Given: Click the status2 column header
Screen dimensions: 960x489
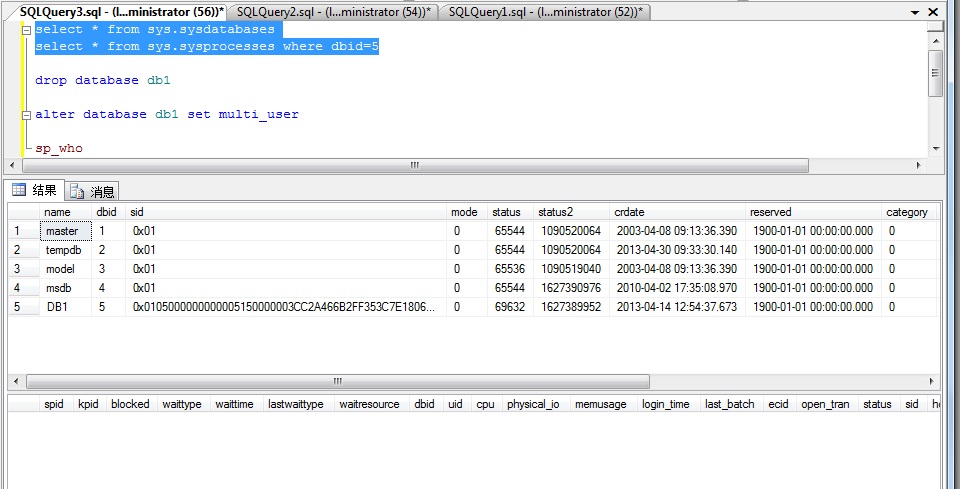Looking at the screenshot, I should click(x=555, y=212).
